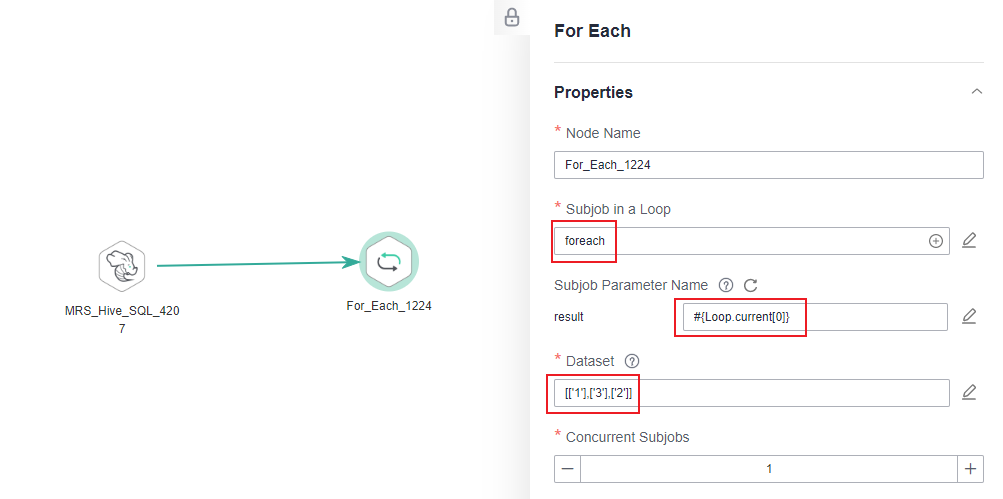This screenshot has width=1003, height=499.
Task: Click edit pencil next to Dataset field
Action: click(x=969, y=392)
